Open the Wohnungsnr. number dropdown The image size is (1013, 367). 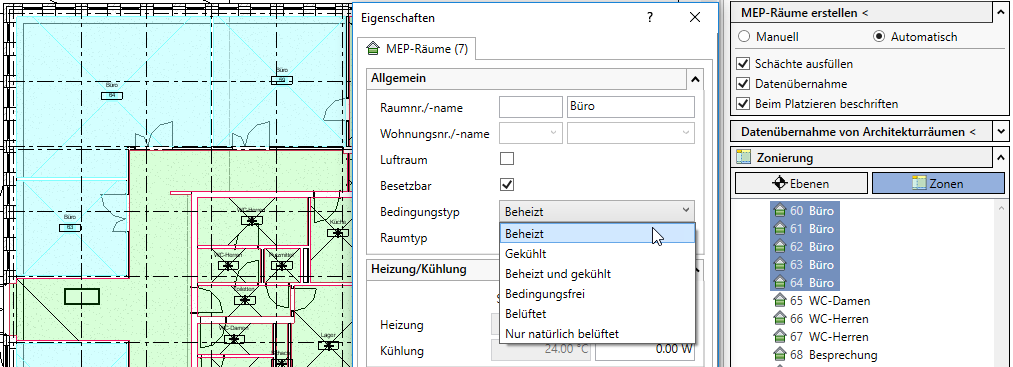coord(531,133)
